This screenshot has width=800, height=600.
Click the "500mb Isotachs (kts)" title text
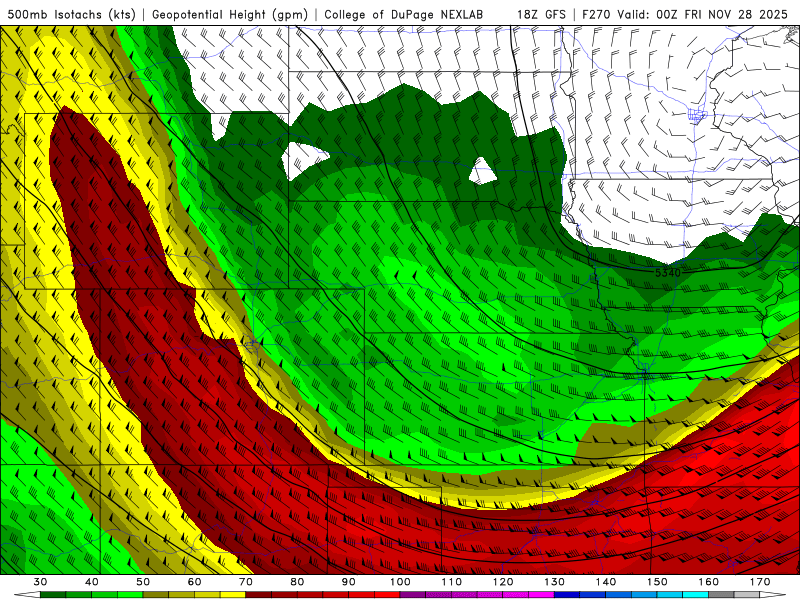coord(71,15)
